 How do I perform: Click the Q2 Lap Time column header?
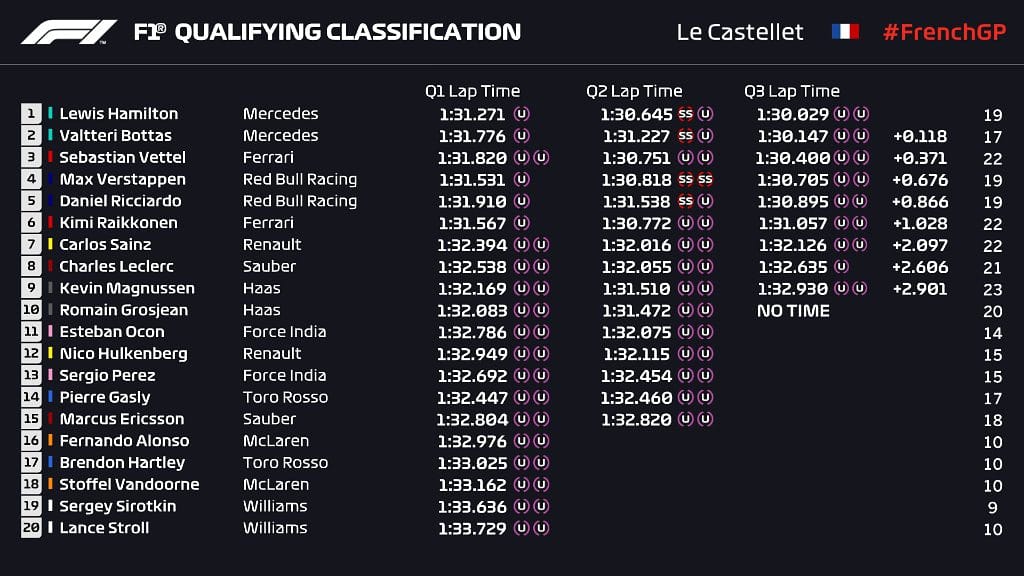[634, 91]
